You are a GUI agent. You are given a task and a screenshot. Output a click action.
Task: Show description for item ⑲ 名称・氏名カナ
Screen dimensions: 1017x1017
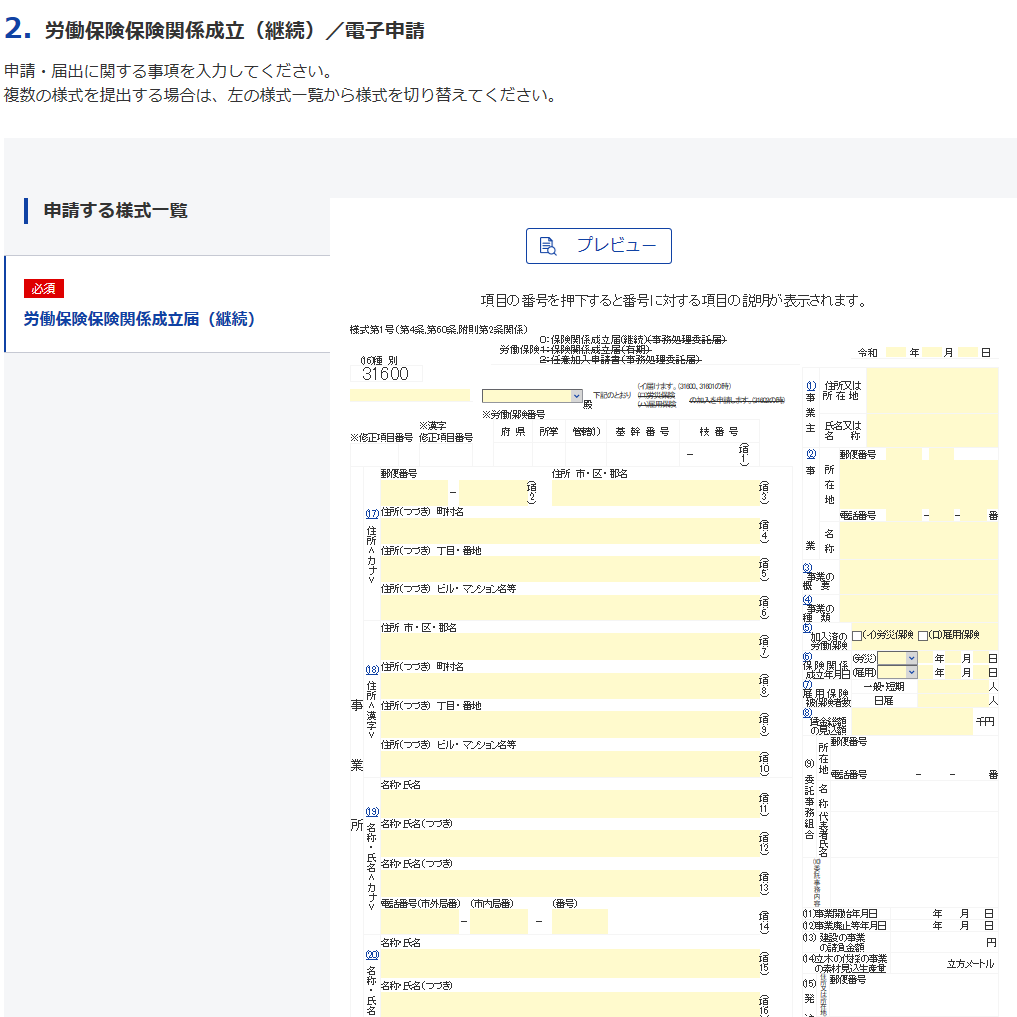[x=372, y=811]
